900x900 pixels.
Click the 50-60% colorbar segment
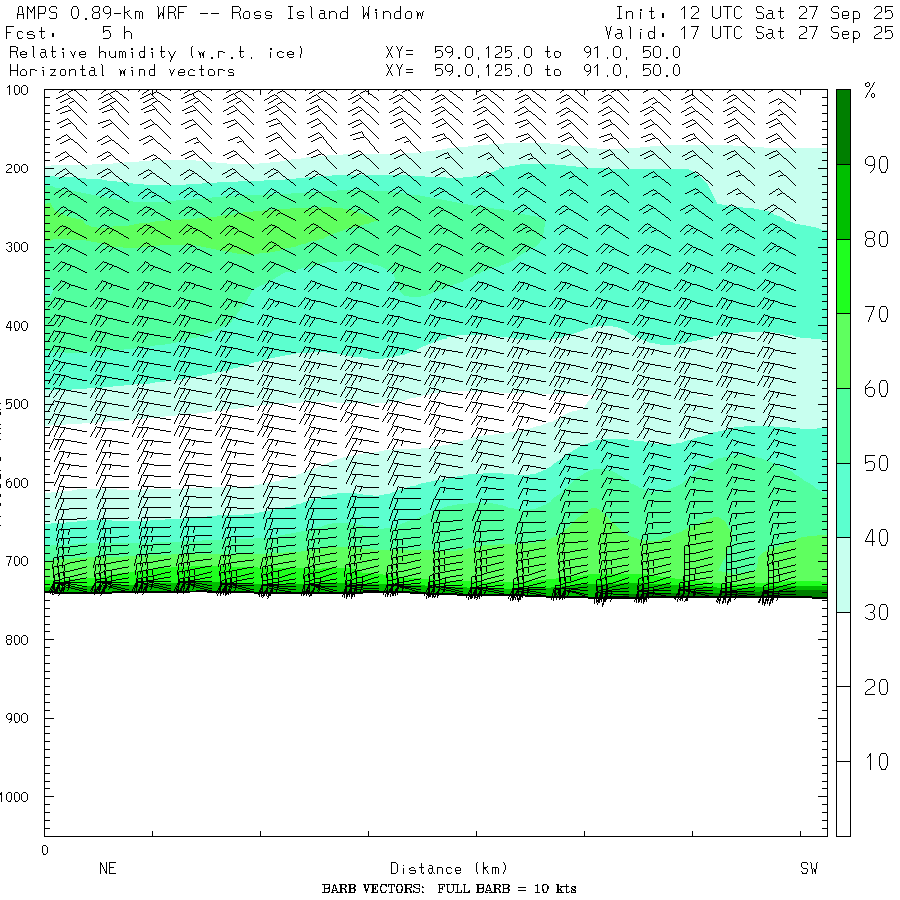843,425
